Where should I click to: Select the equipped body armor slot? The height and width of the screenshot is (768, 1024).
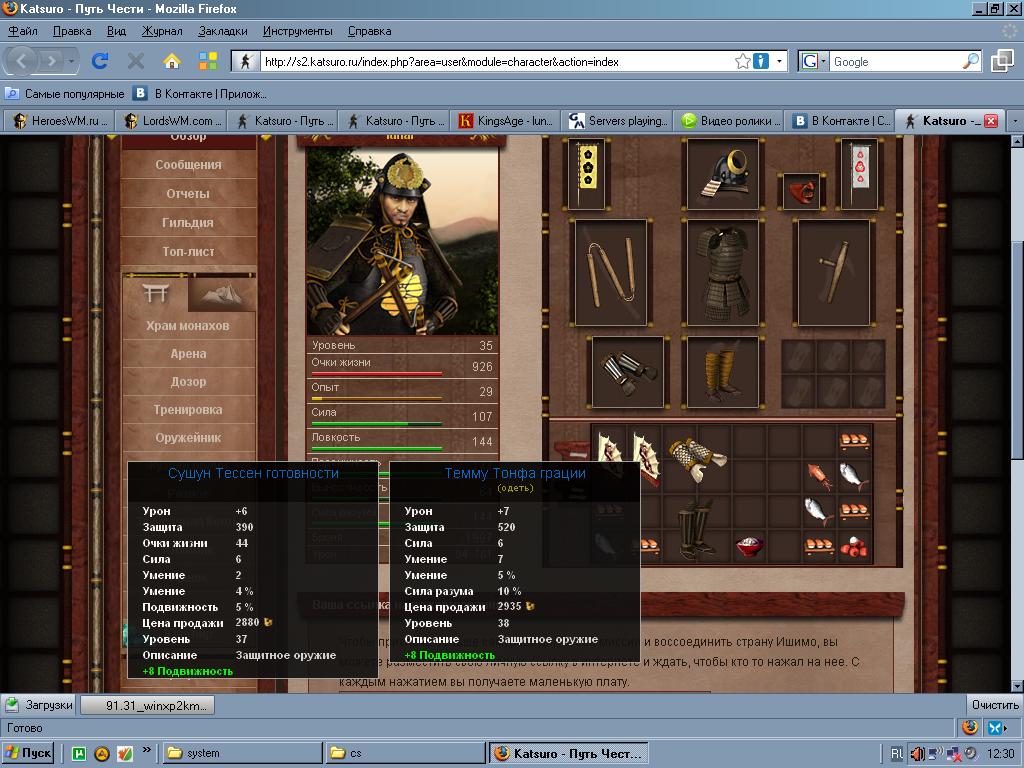coord(722,272)
